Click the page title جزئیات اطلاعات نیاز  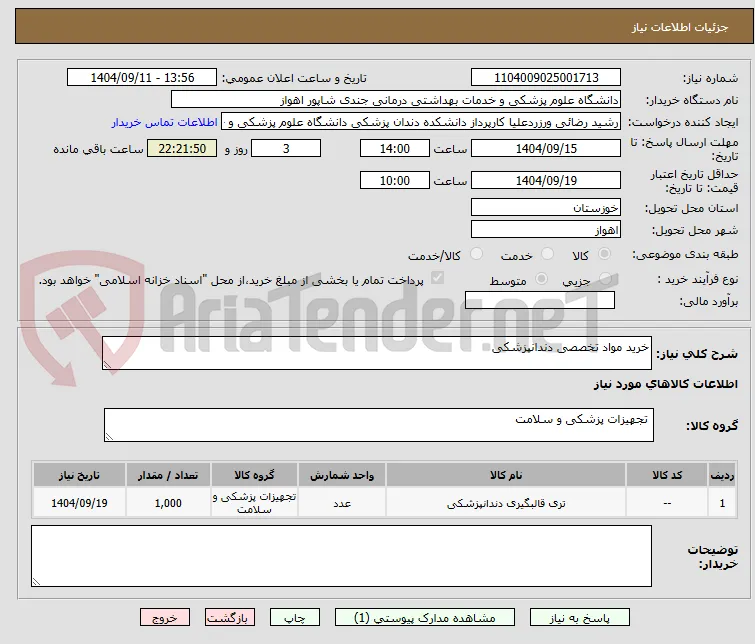point(680,27)
